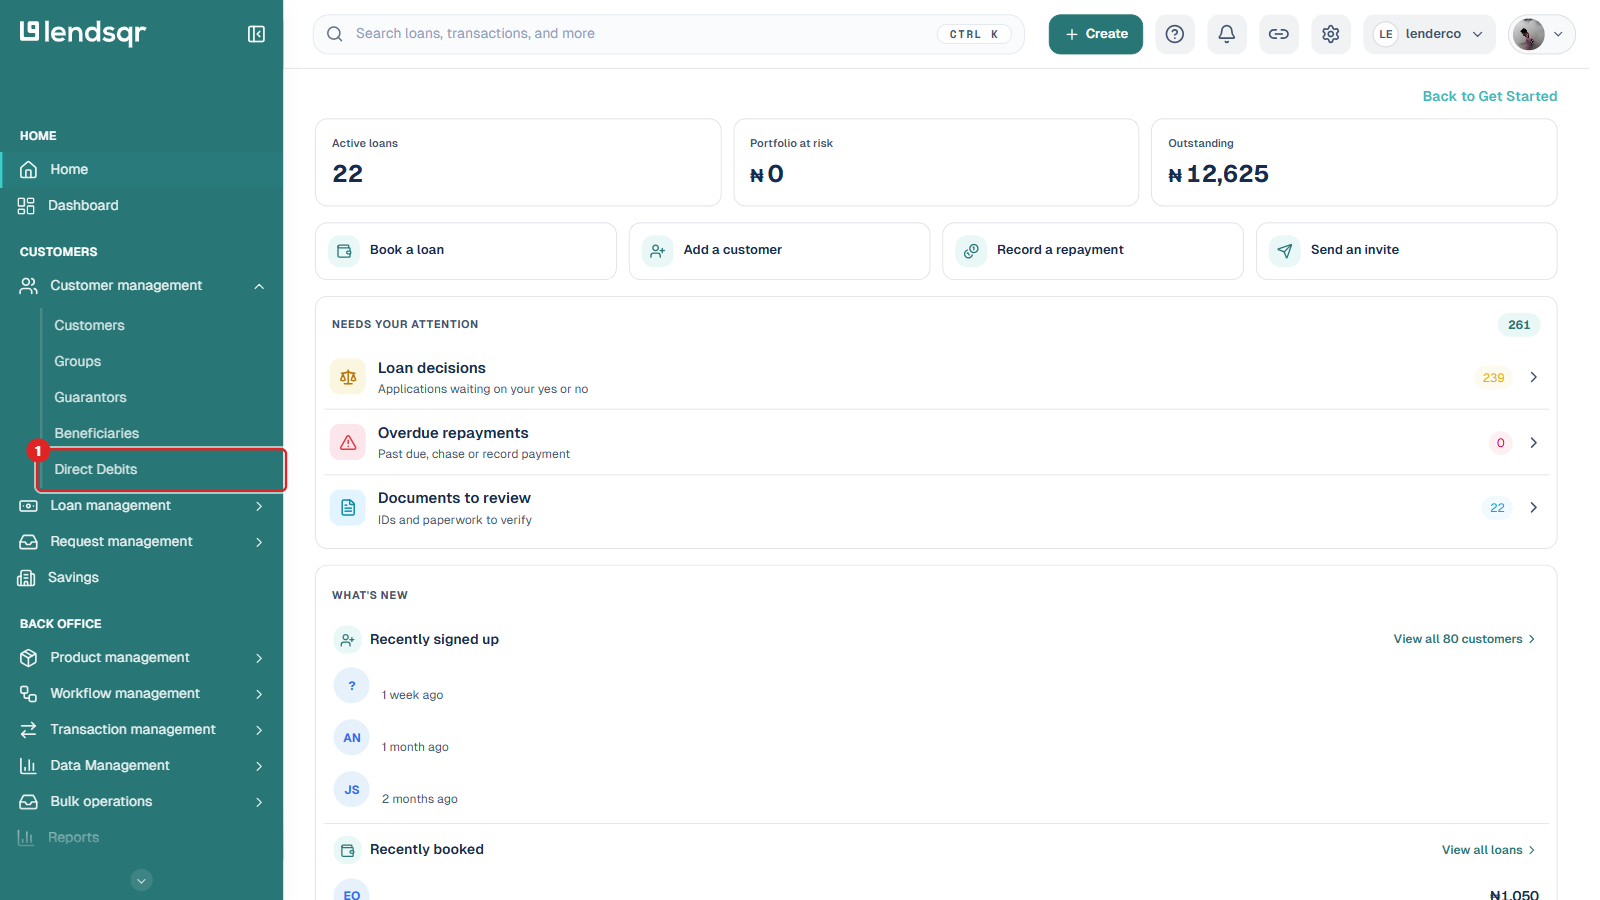
Task: Click the Active loans card
Action: [x=518, y=163]
